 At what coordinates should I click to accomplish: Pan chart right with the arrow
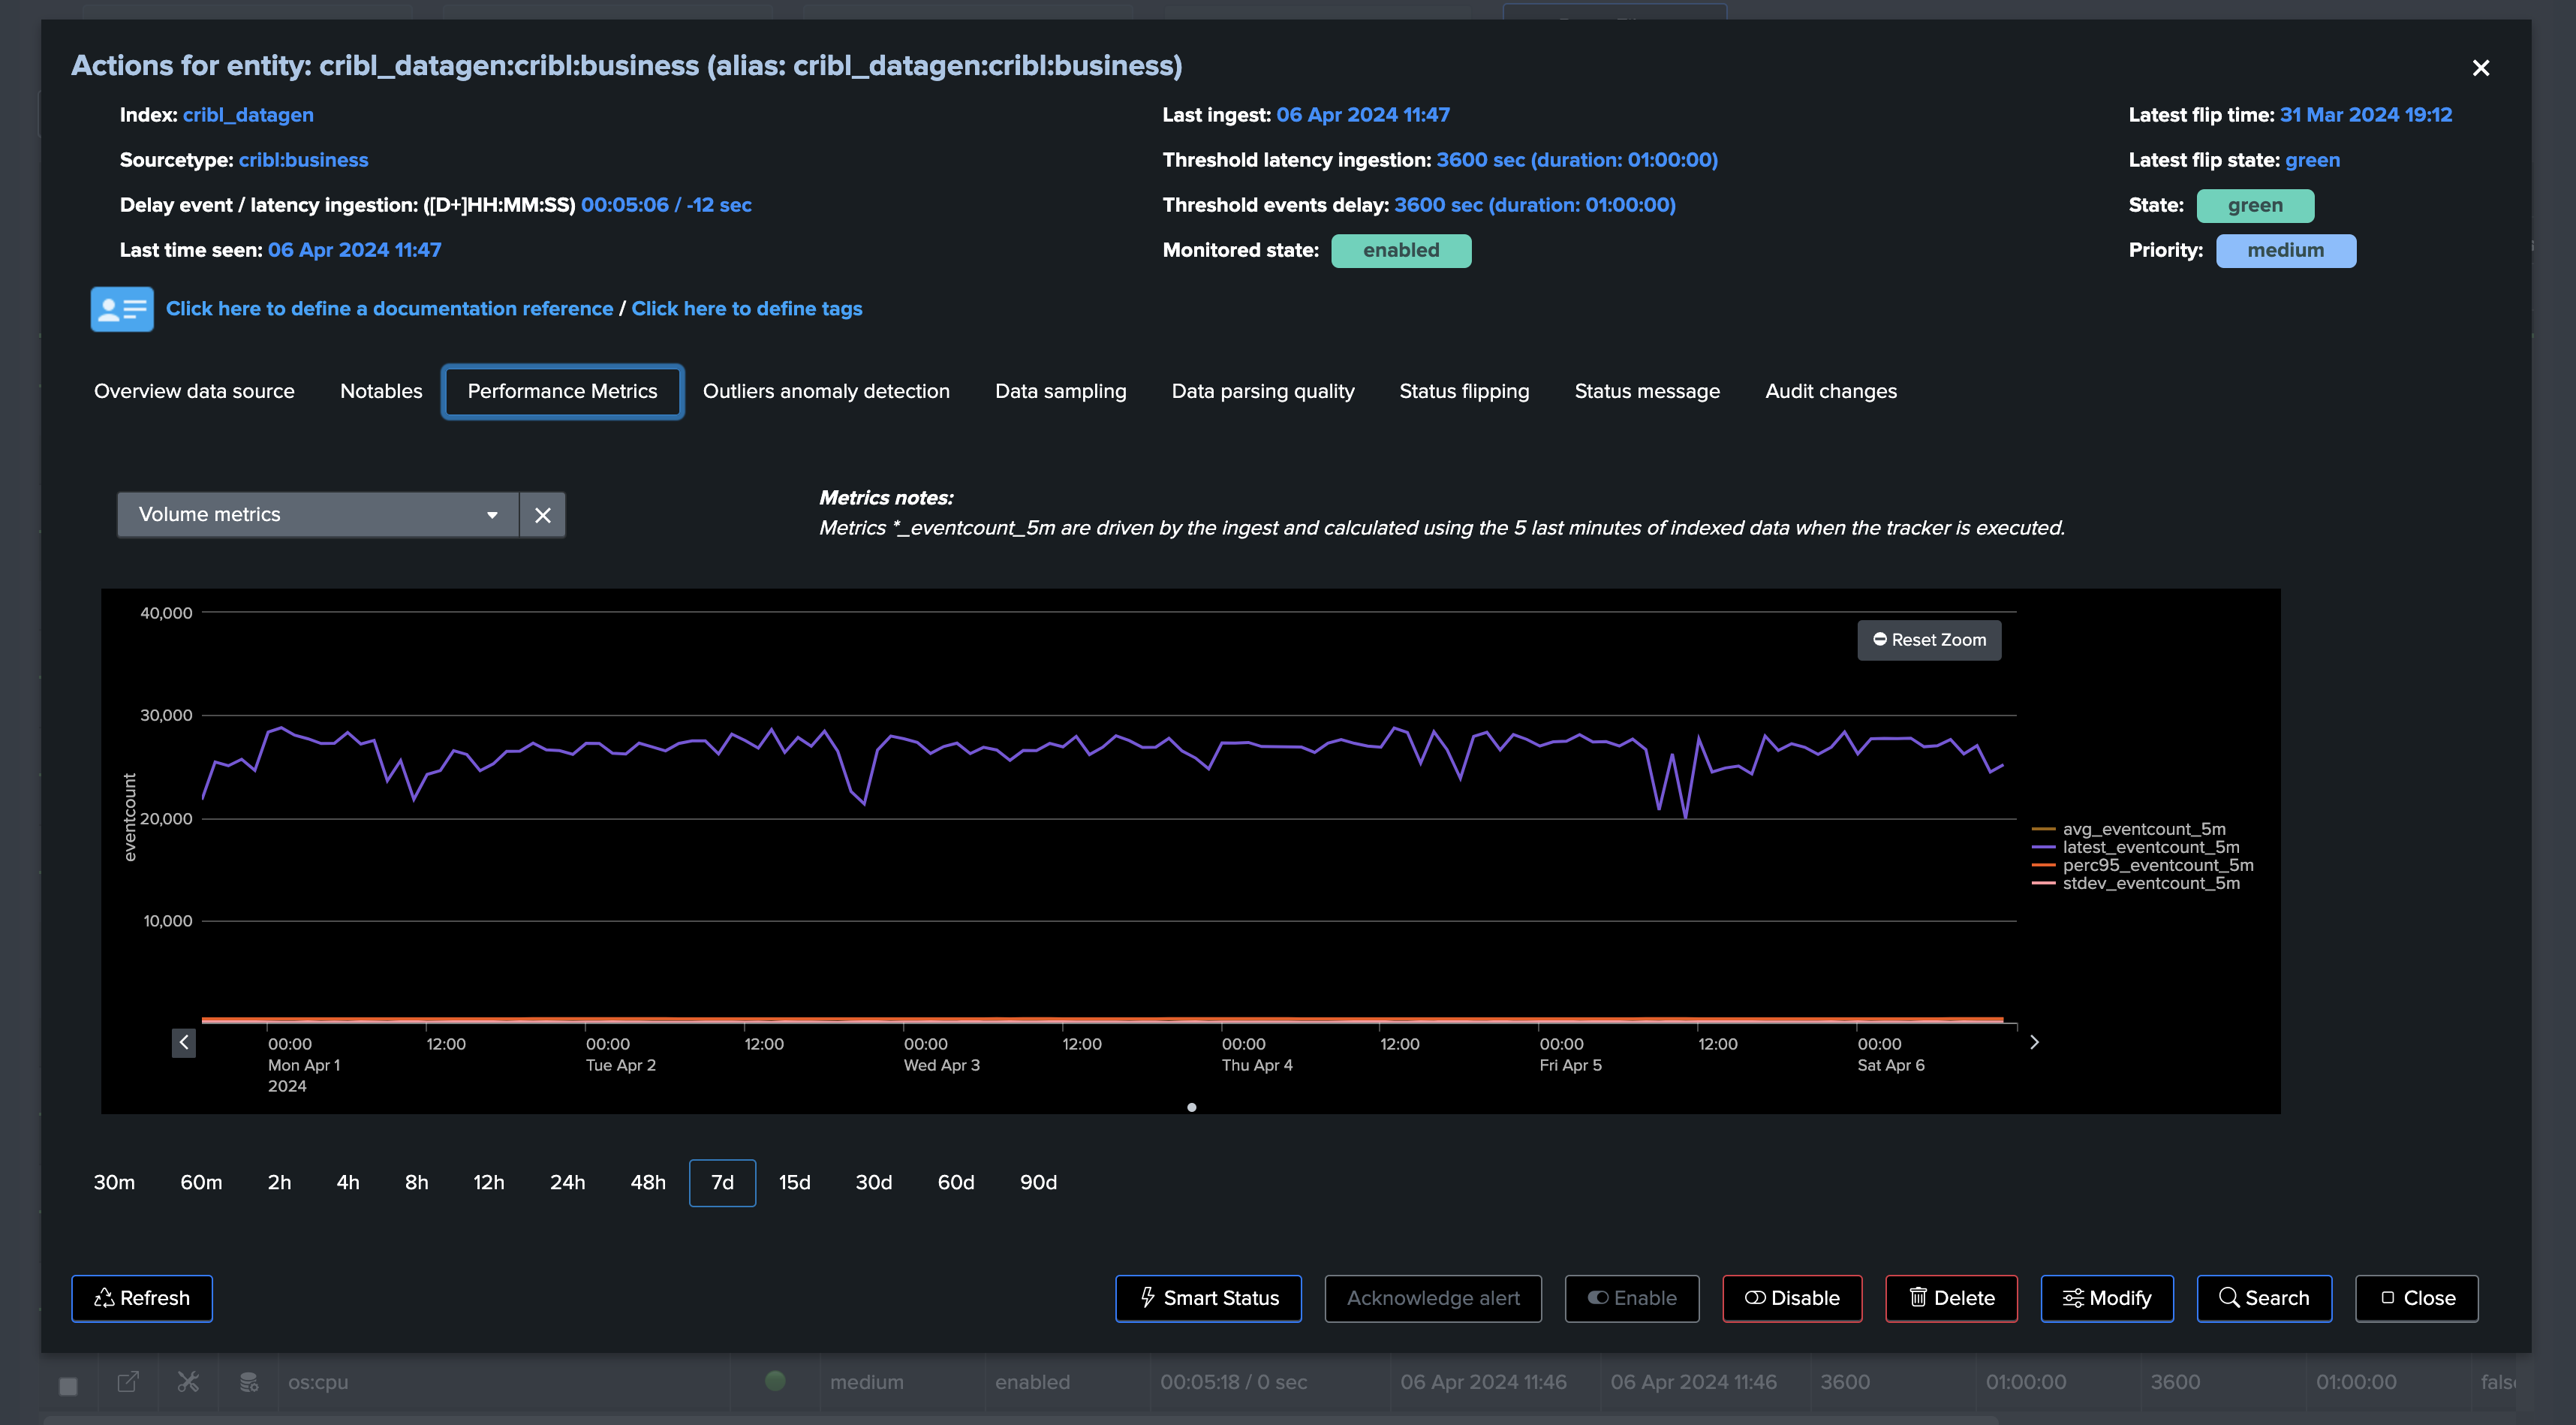tap(2034, 1042)
